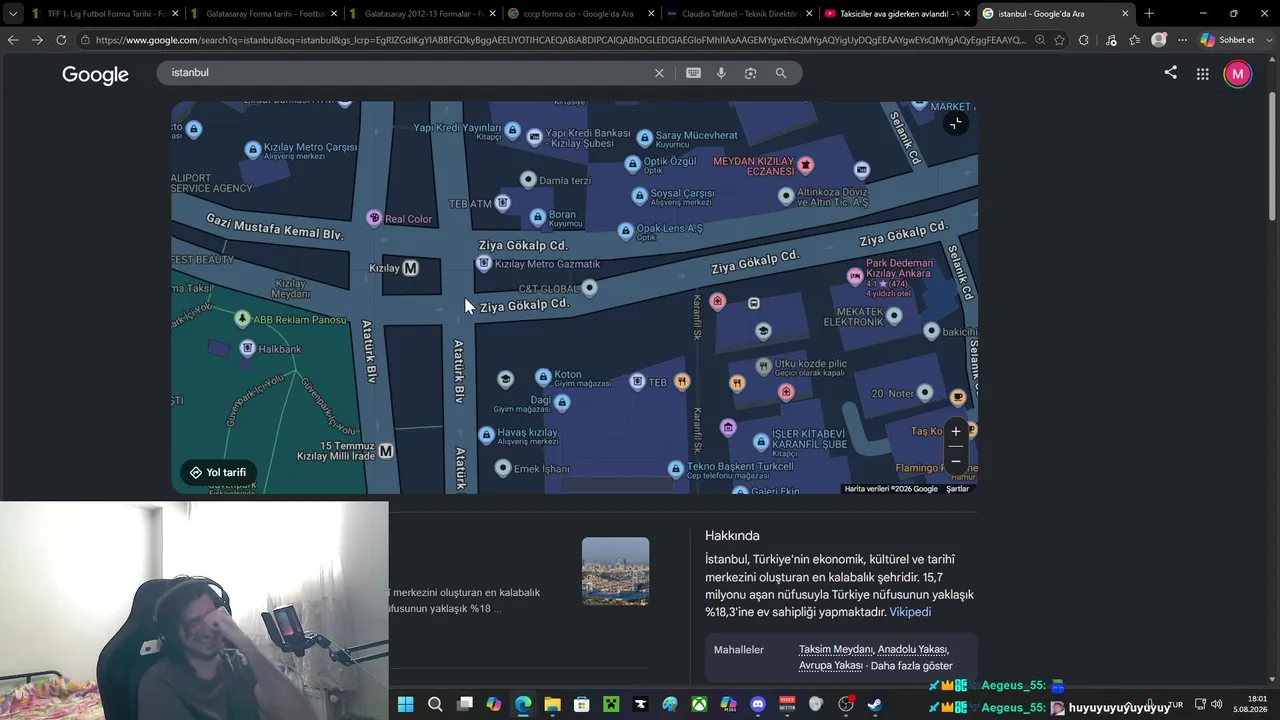Select the Real Color map pin
This screenshot has height=720, width=1280.
point(374,218)
